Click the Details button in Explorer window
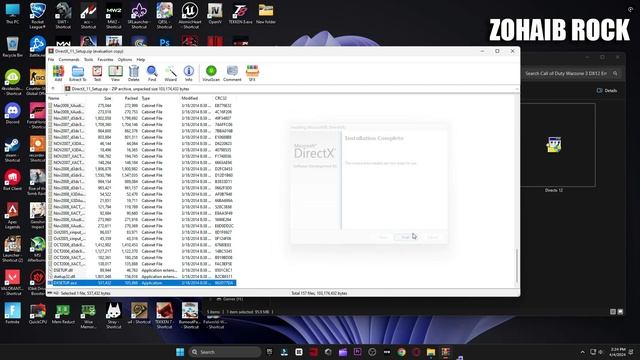 point(607,91)
